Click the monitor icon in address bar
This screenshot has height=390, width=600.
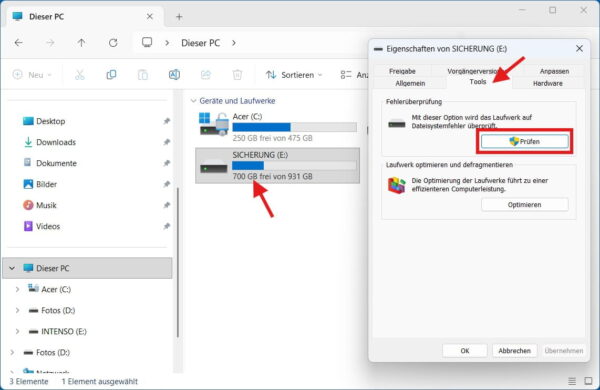tap(147, 42)
